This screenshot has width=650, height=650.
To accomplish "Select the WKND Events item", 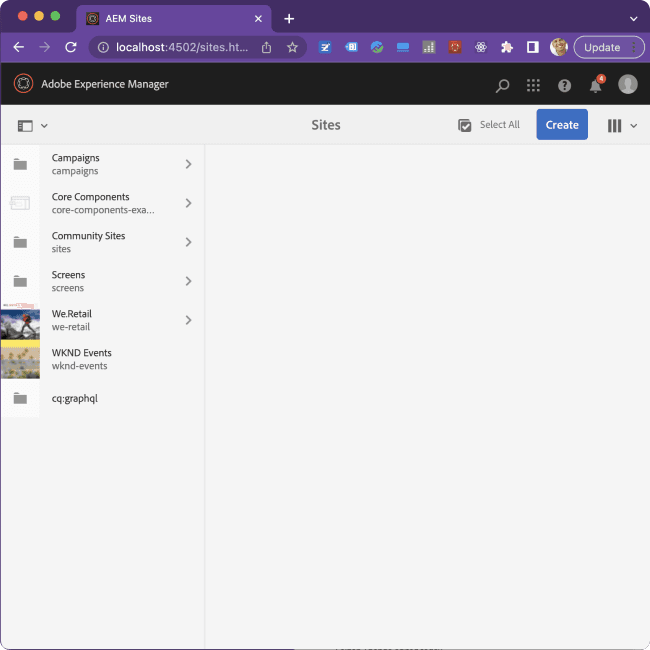I will coord(102,359).
